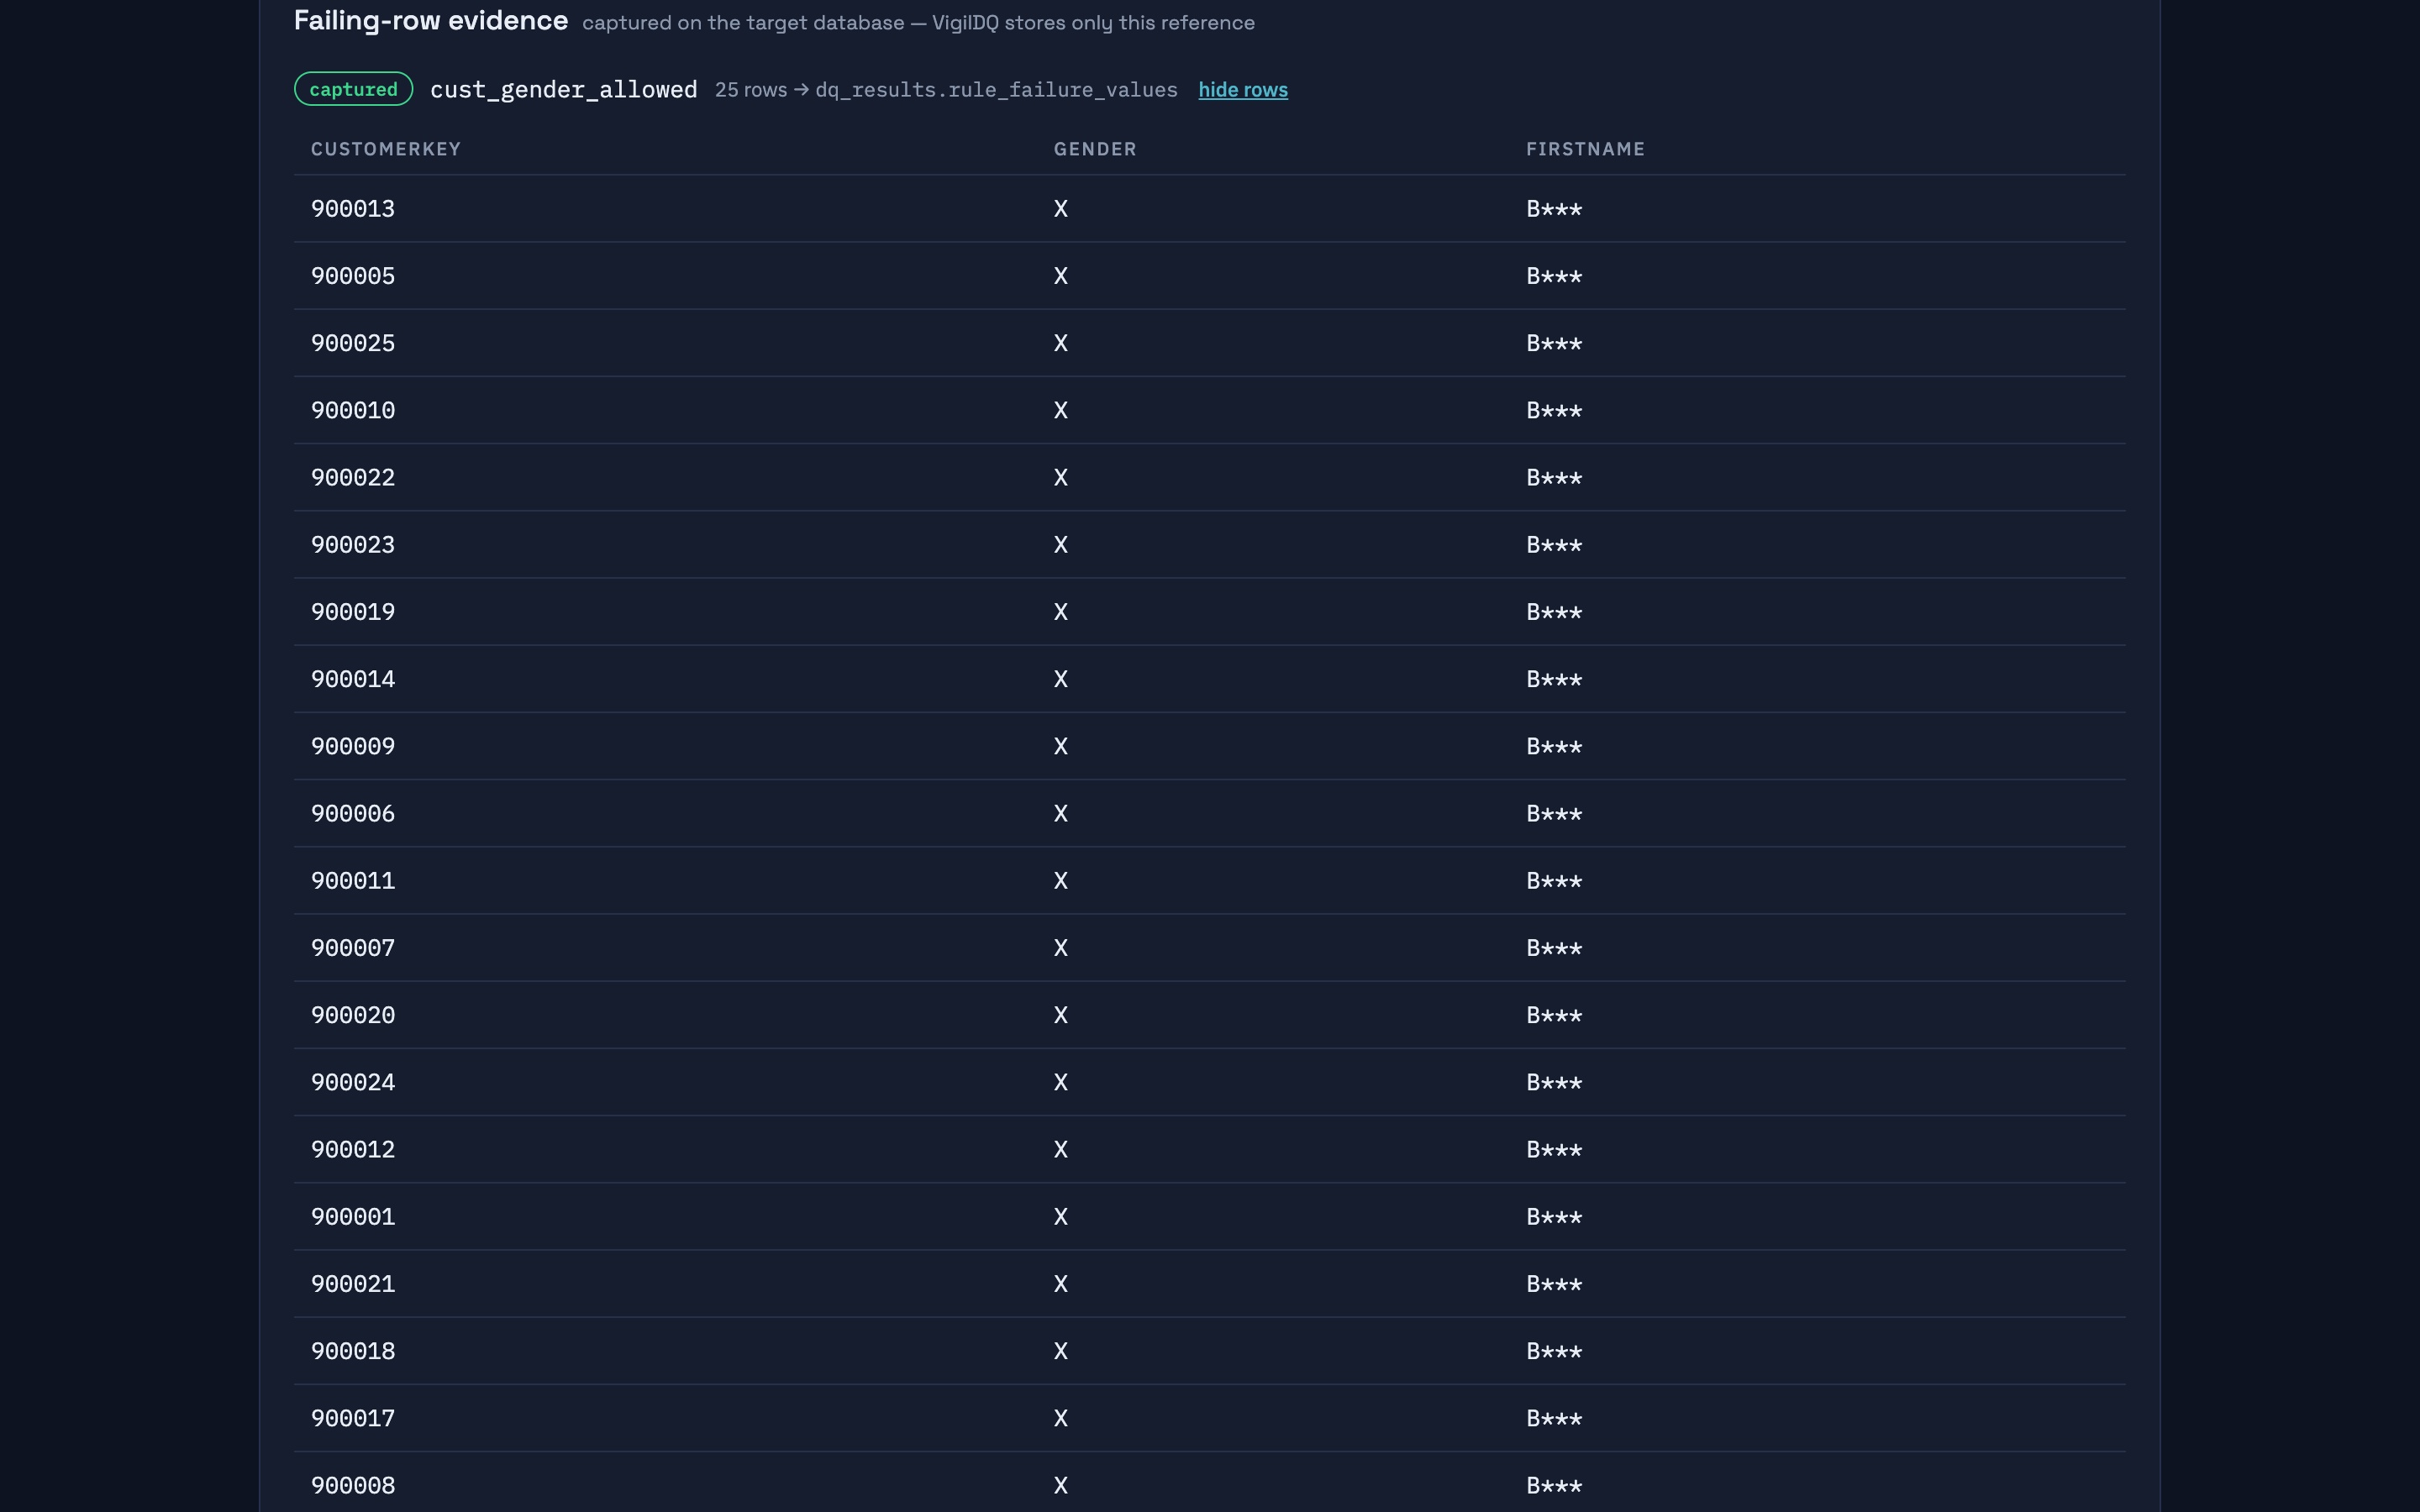This screenshot has height=1512, width=2420.
Task: Select customer key 900013
Action: coord(353,209)
